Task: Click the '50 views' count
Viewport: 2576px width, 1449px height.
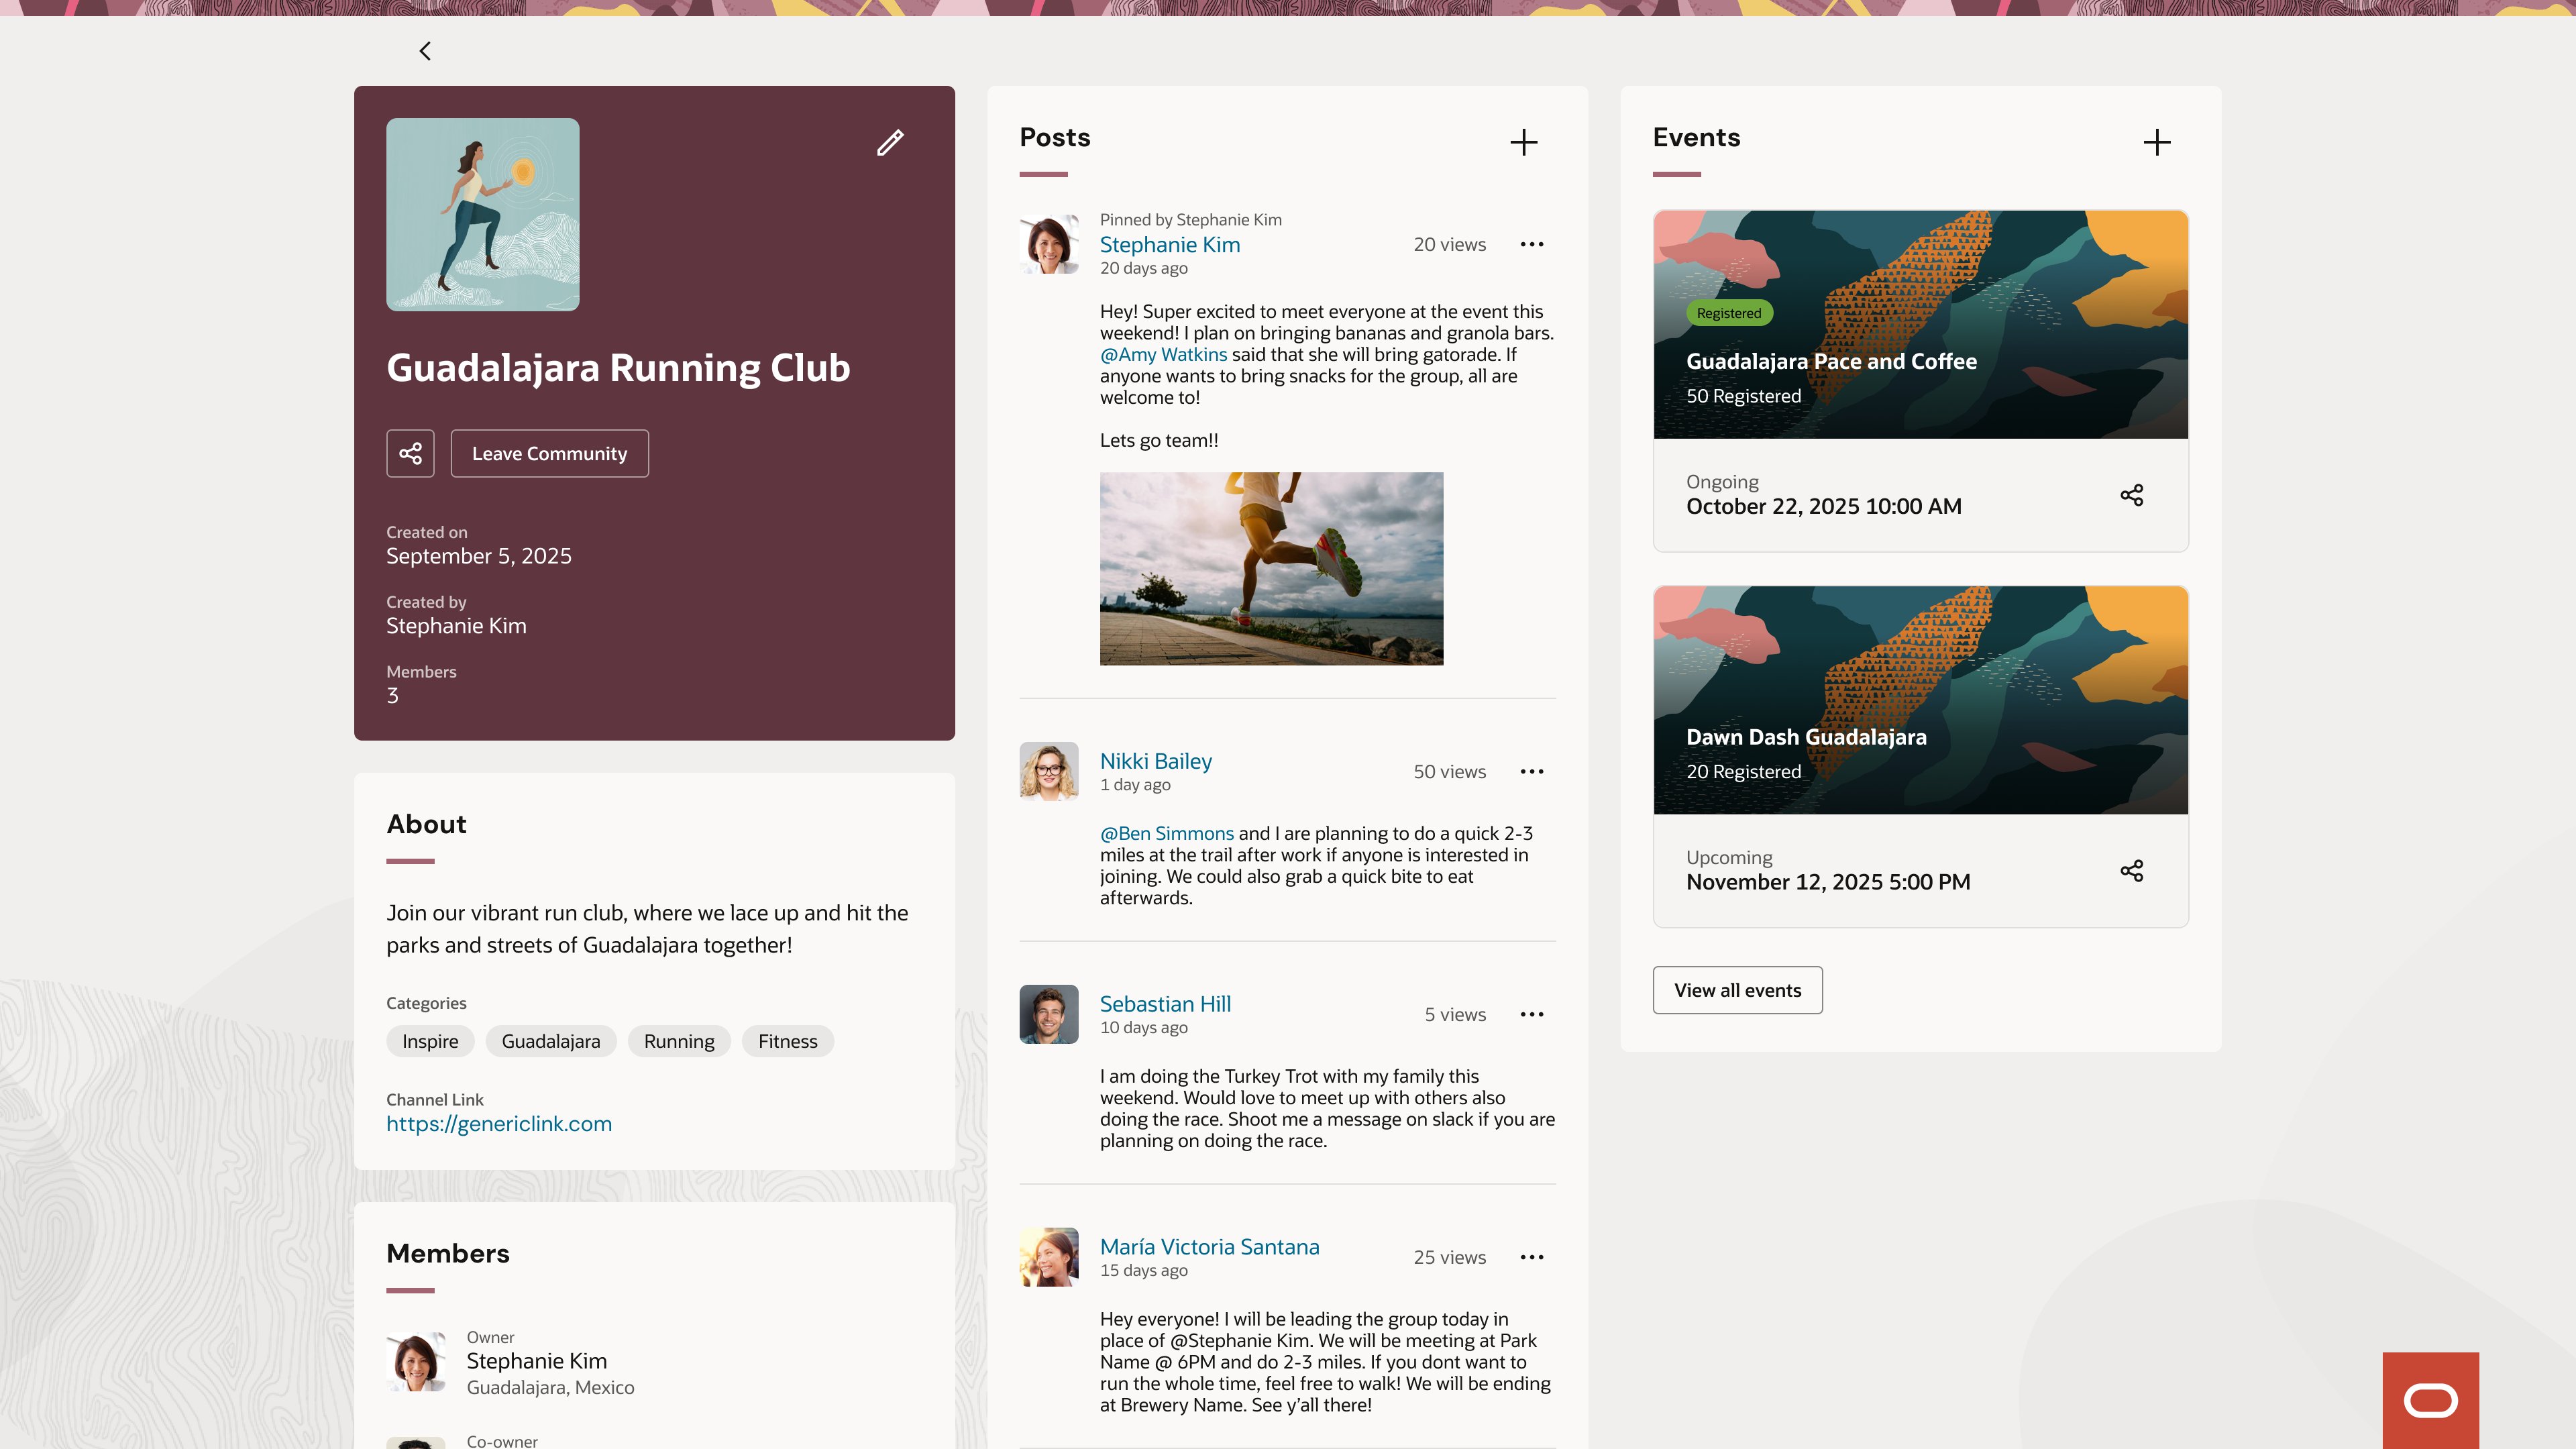Action: tap(1450, 771)
